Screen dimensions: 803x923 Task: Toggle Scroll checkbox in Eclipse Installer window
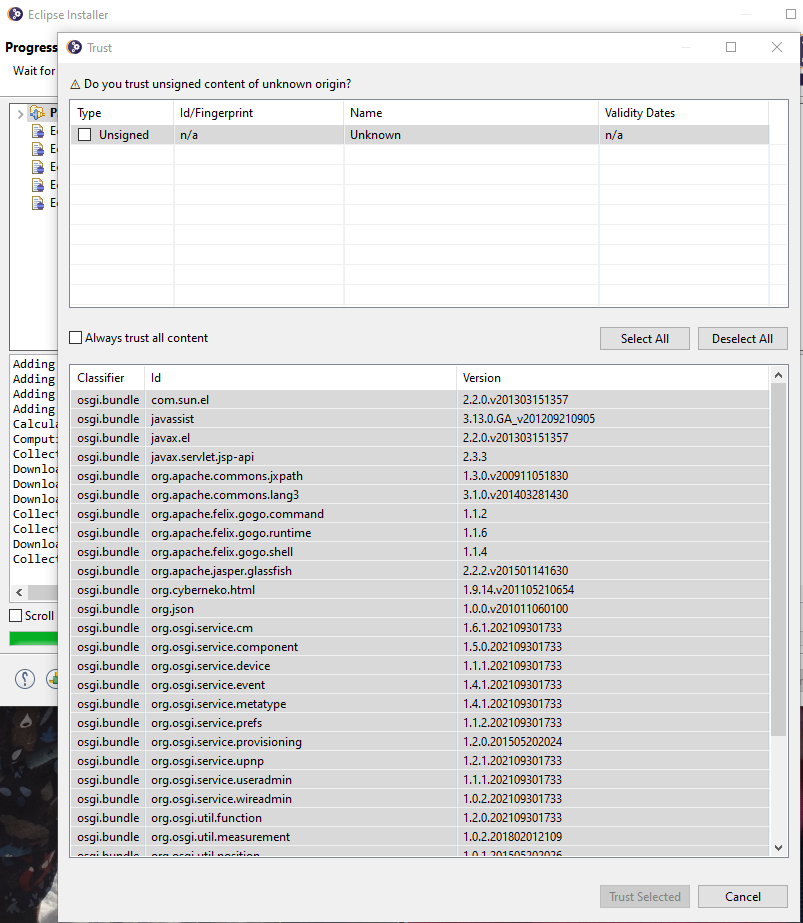(x=16, y=616)
